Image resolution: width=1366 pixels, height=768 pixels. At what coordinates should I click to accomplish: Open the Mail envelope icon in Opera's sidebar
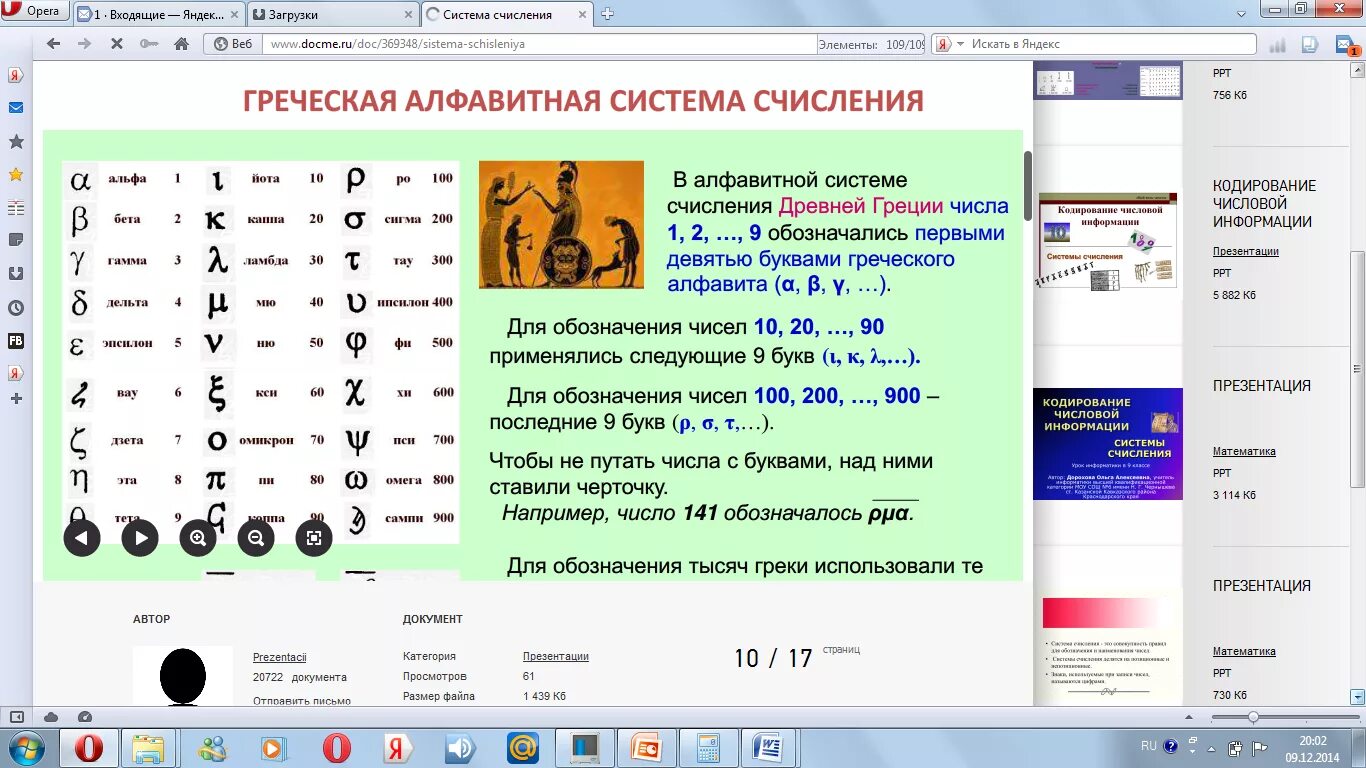15,107
